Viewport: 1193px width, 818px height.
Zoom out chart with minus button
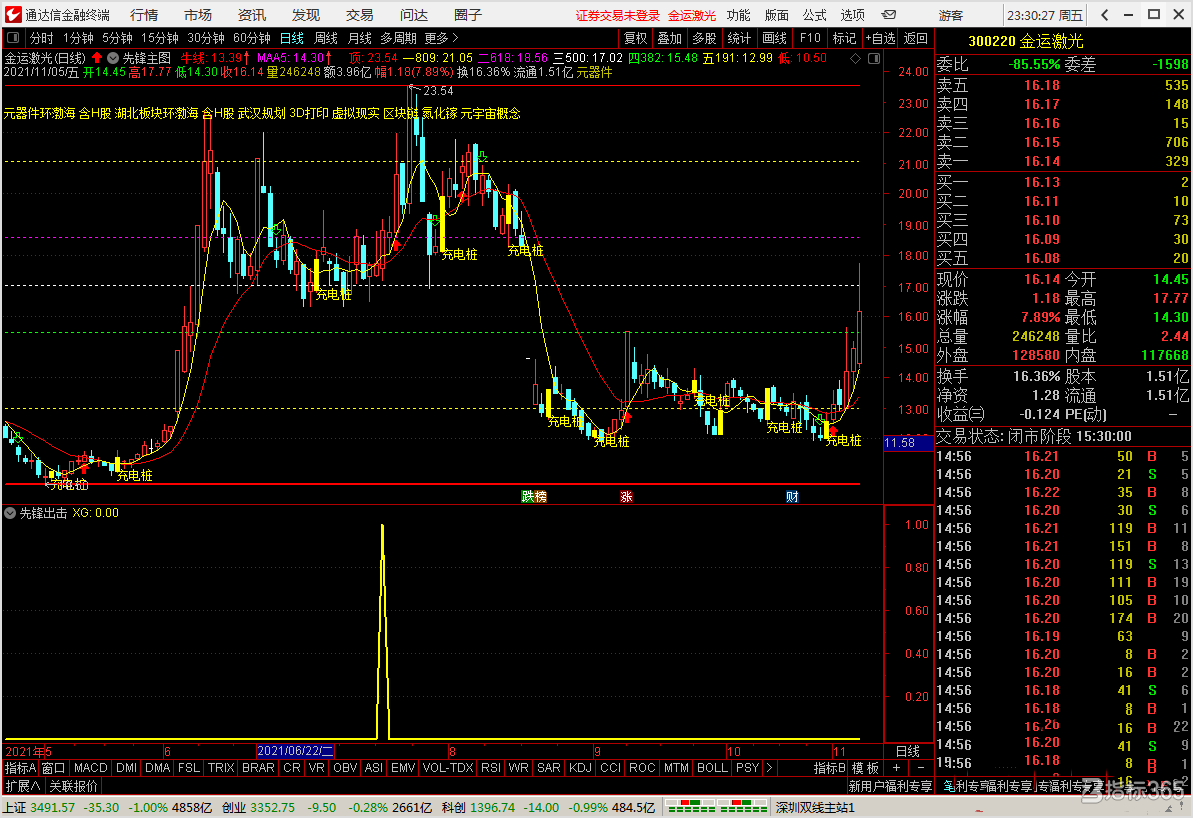click(921, 768)
